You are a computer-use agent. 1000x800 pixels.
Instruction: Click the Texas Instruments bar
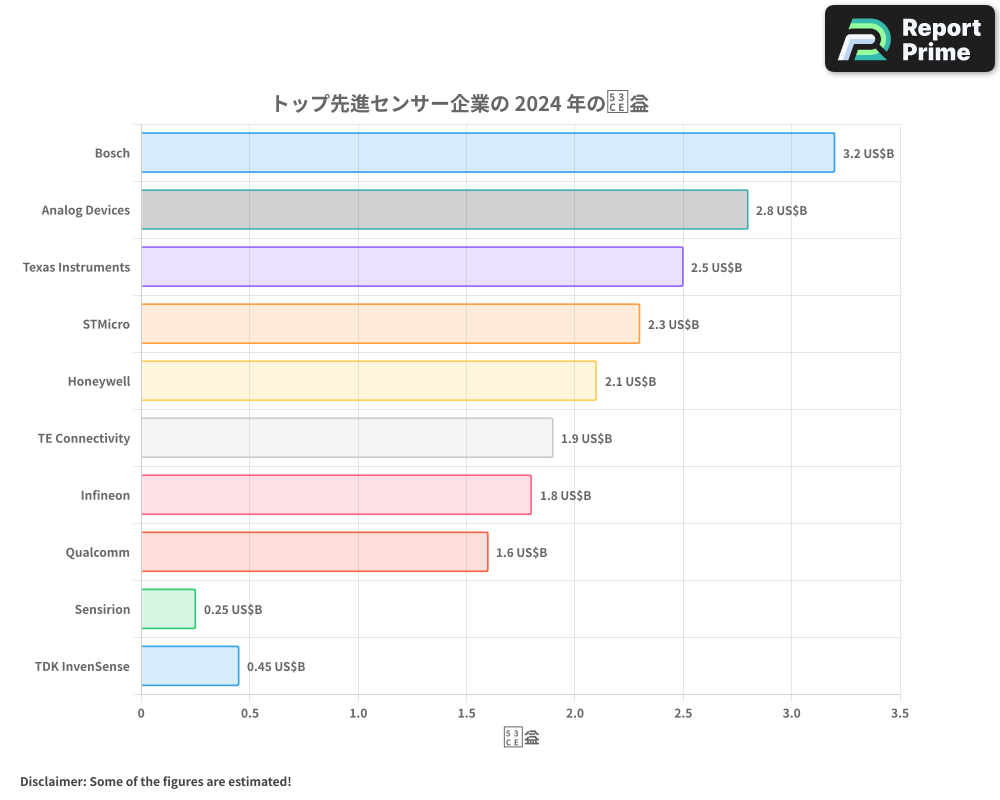410,267
